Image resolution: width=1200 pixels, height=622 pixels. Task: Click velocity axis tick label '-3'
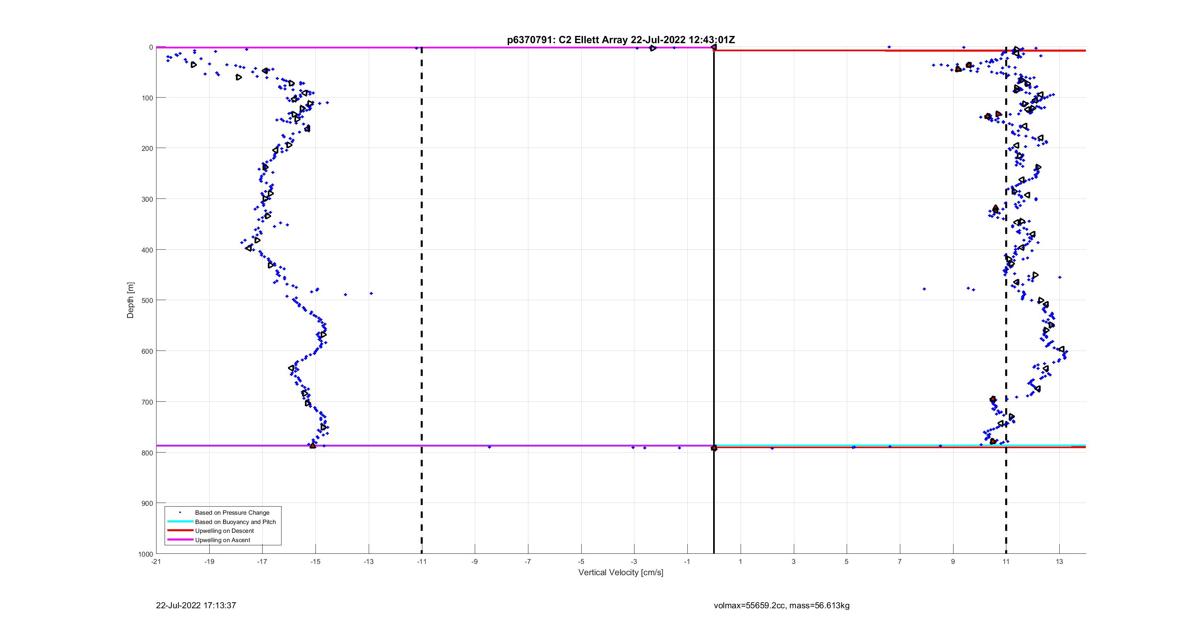[634, 562]
